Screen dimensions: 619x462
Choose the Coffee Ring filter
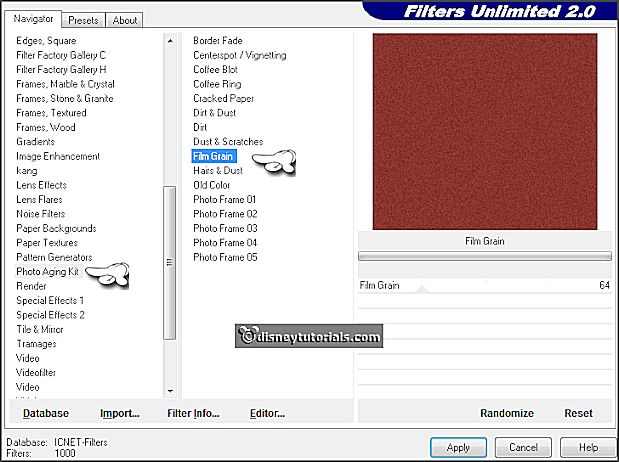218,84
